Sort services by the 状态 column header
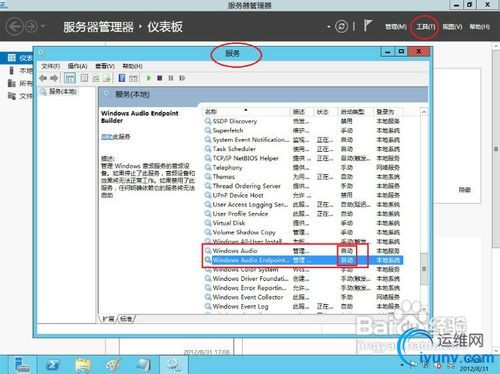Viewport: 500px width, 374px height. (326, 112)
